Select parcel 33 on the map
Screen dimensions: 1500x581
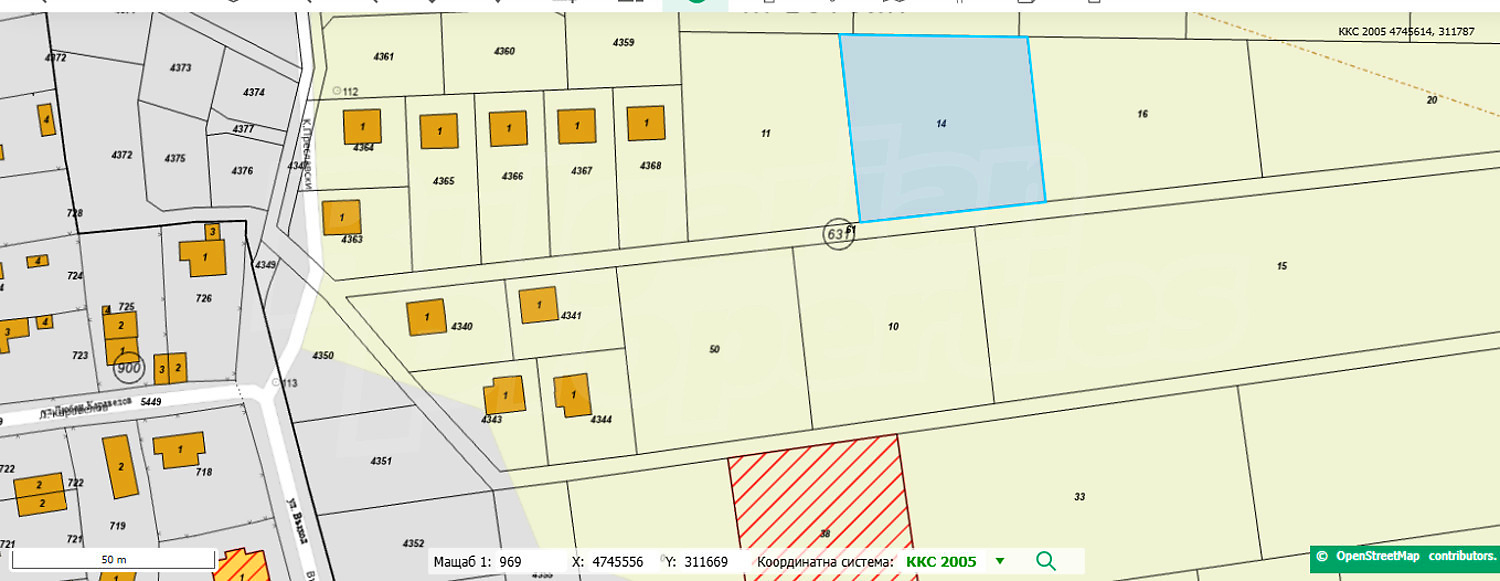(1079, 497)
